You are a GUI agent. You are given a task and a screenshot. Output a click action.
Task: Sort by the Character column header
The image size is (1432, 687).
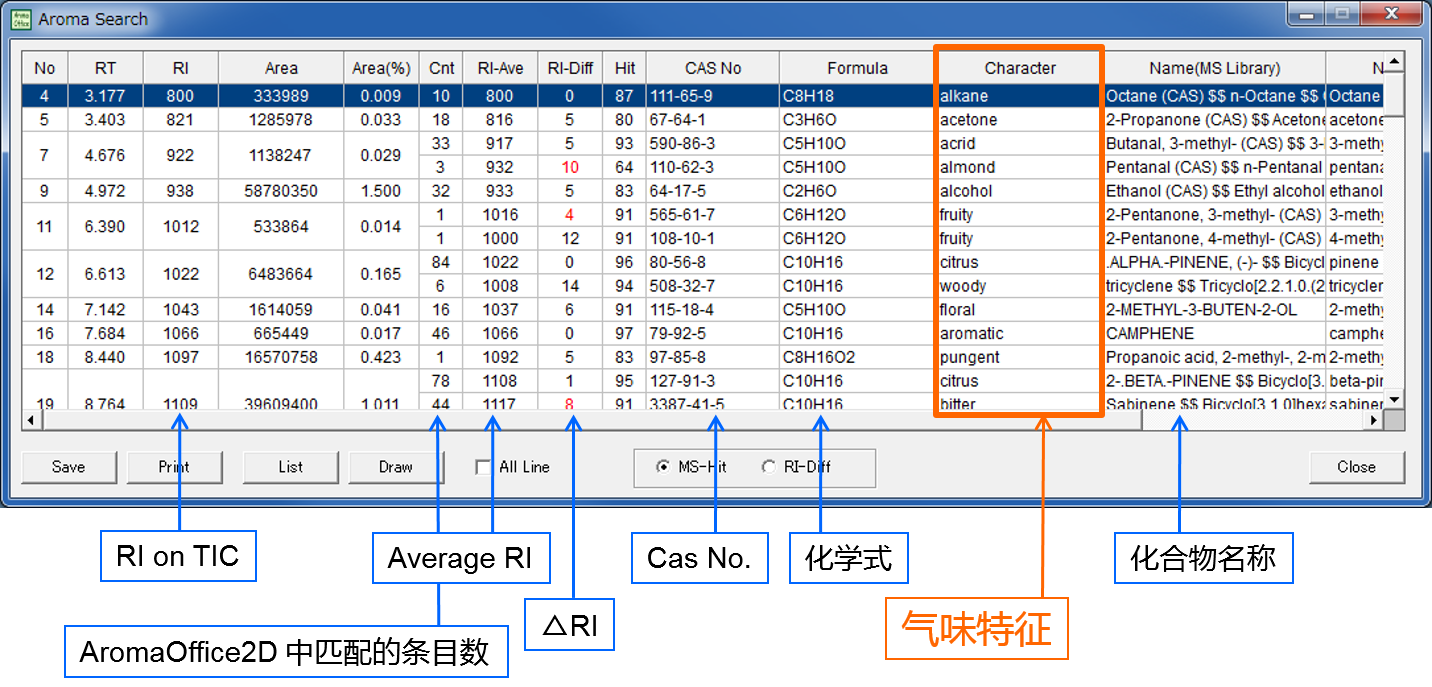point(1019,68)
